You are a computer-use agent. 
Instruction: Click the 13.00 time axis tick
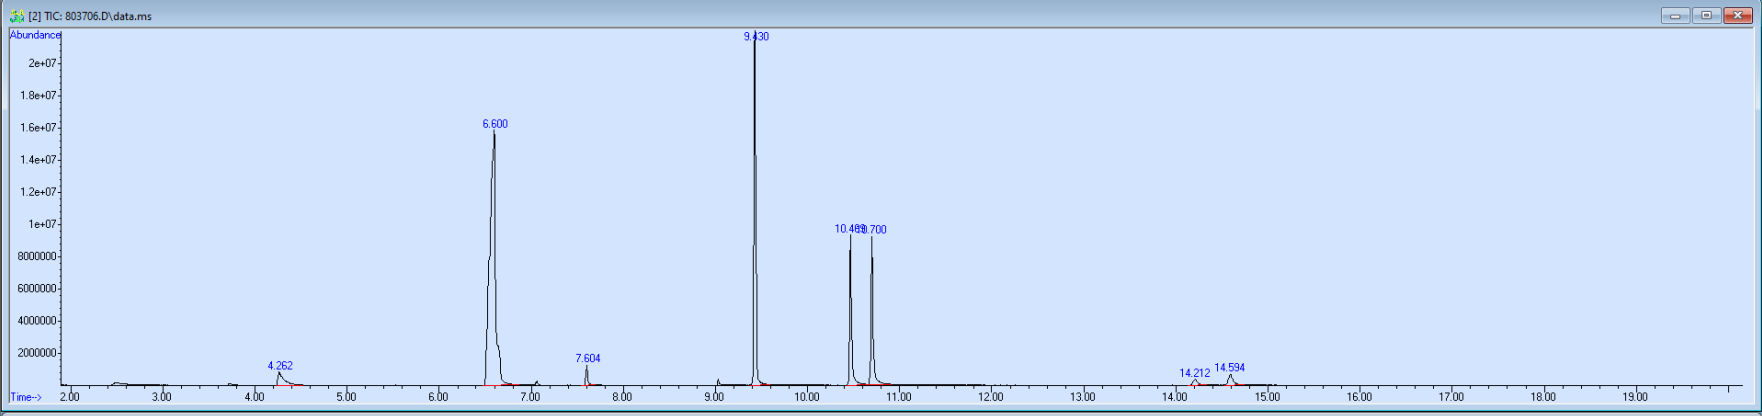(1082, 397)
